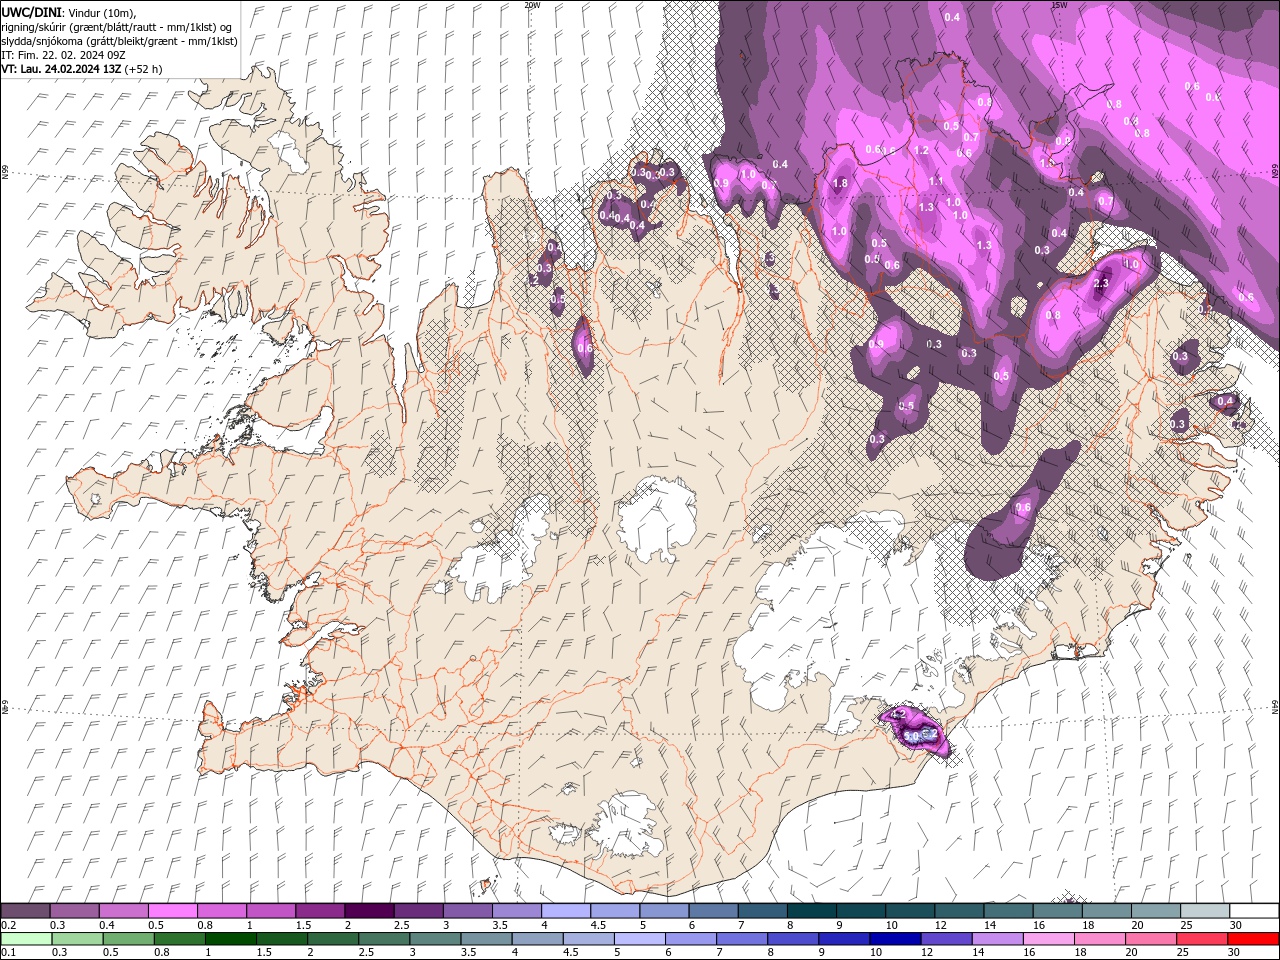The height and width of the screenshot is (960, 1280).
Task: Click the 25 label in the upper legend row
Action: 1187,925
